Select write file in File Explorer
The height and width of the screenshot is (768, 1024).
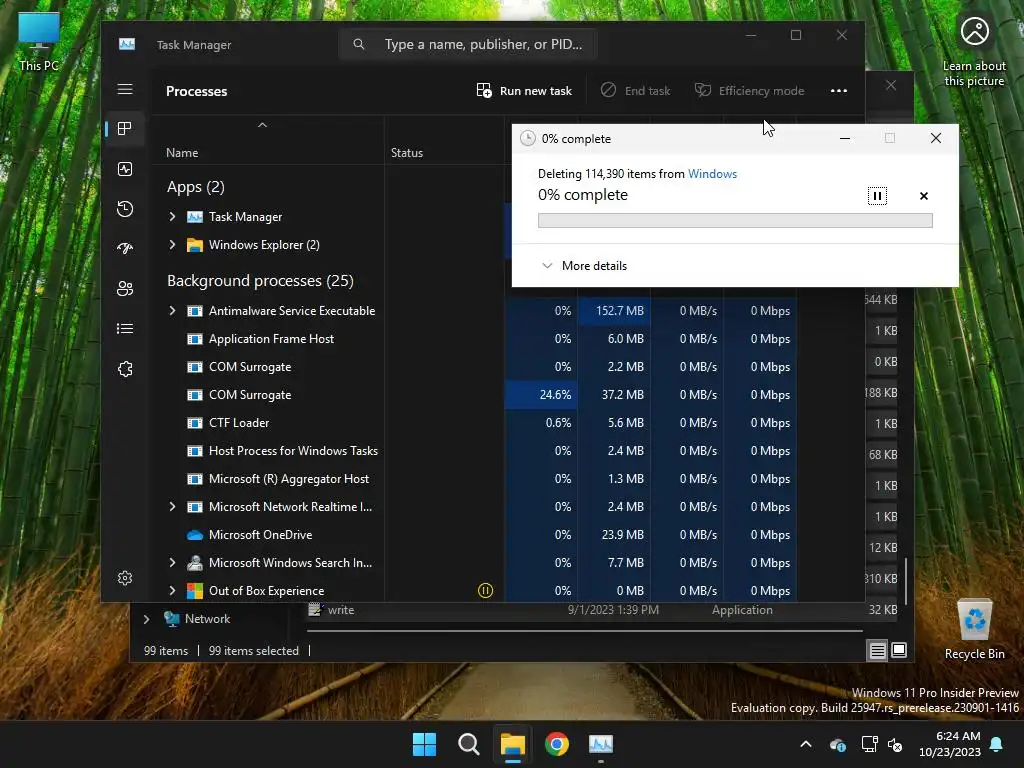(x=340, y=610)
